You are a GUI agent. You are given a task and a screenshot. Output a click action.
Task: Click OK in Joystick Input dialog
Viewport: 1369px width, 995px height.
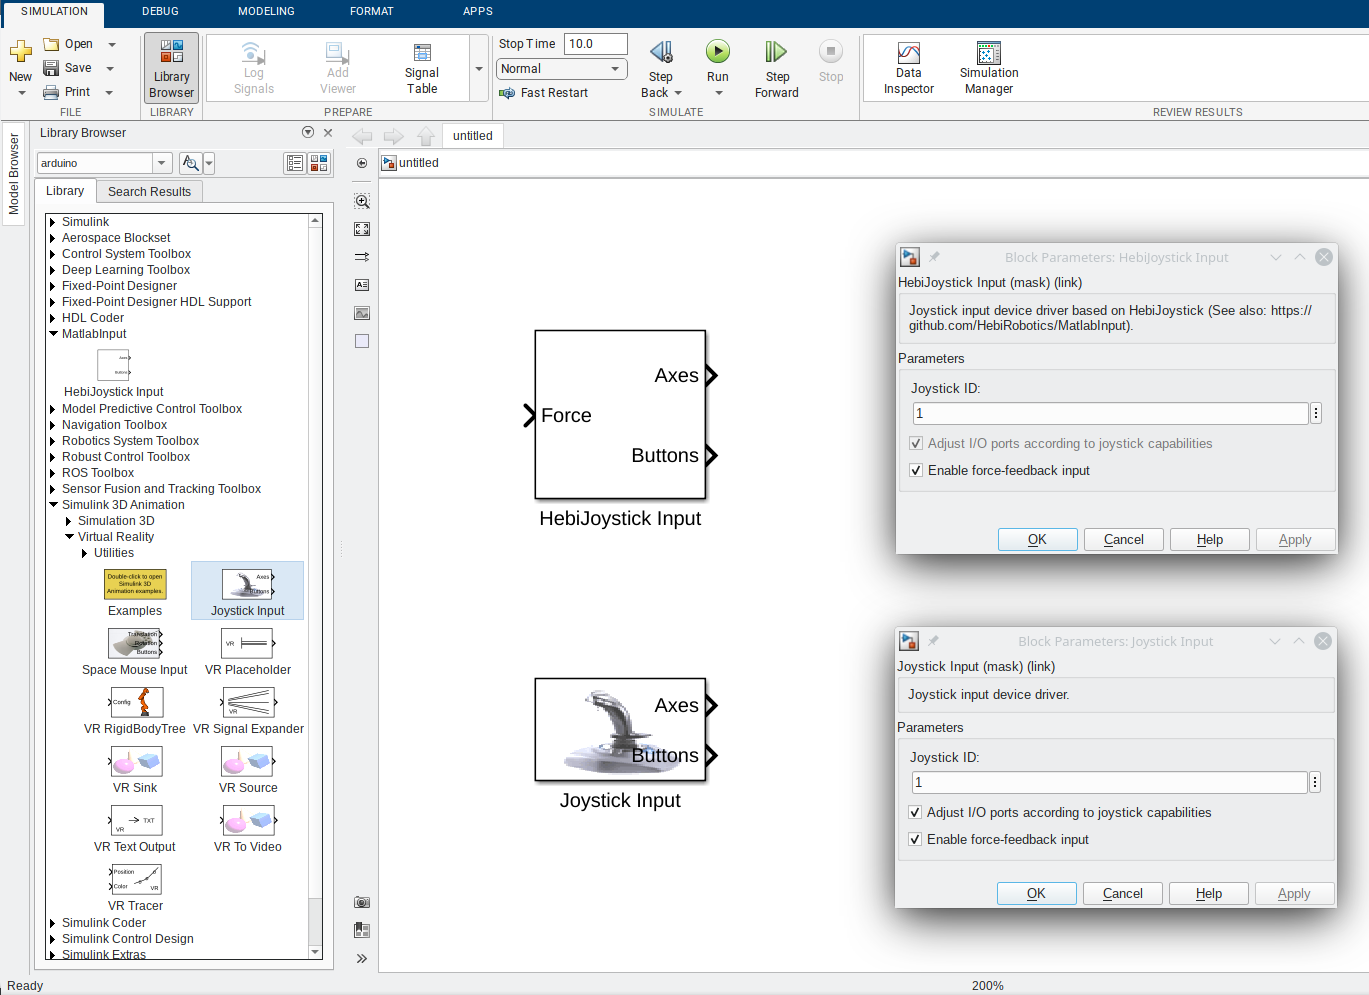1037,894
